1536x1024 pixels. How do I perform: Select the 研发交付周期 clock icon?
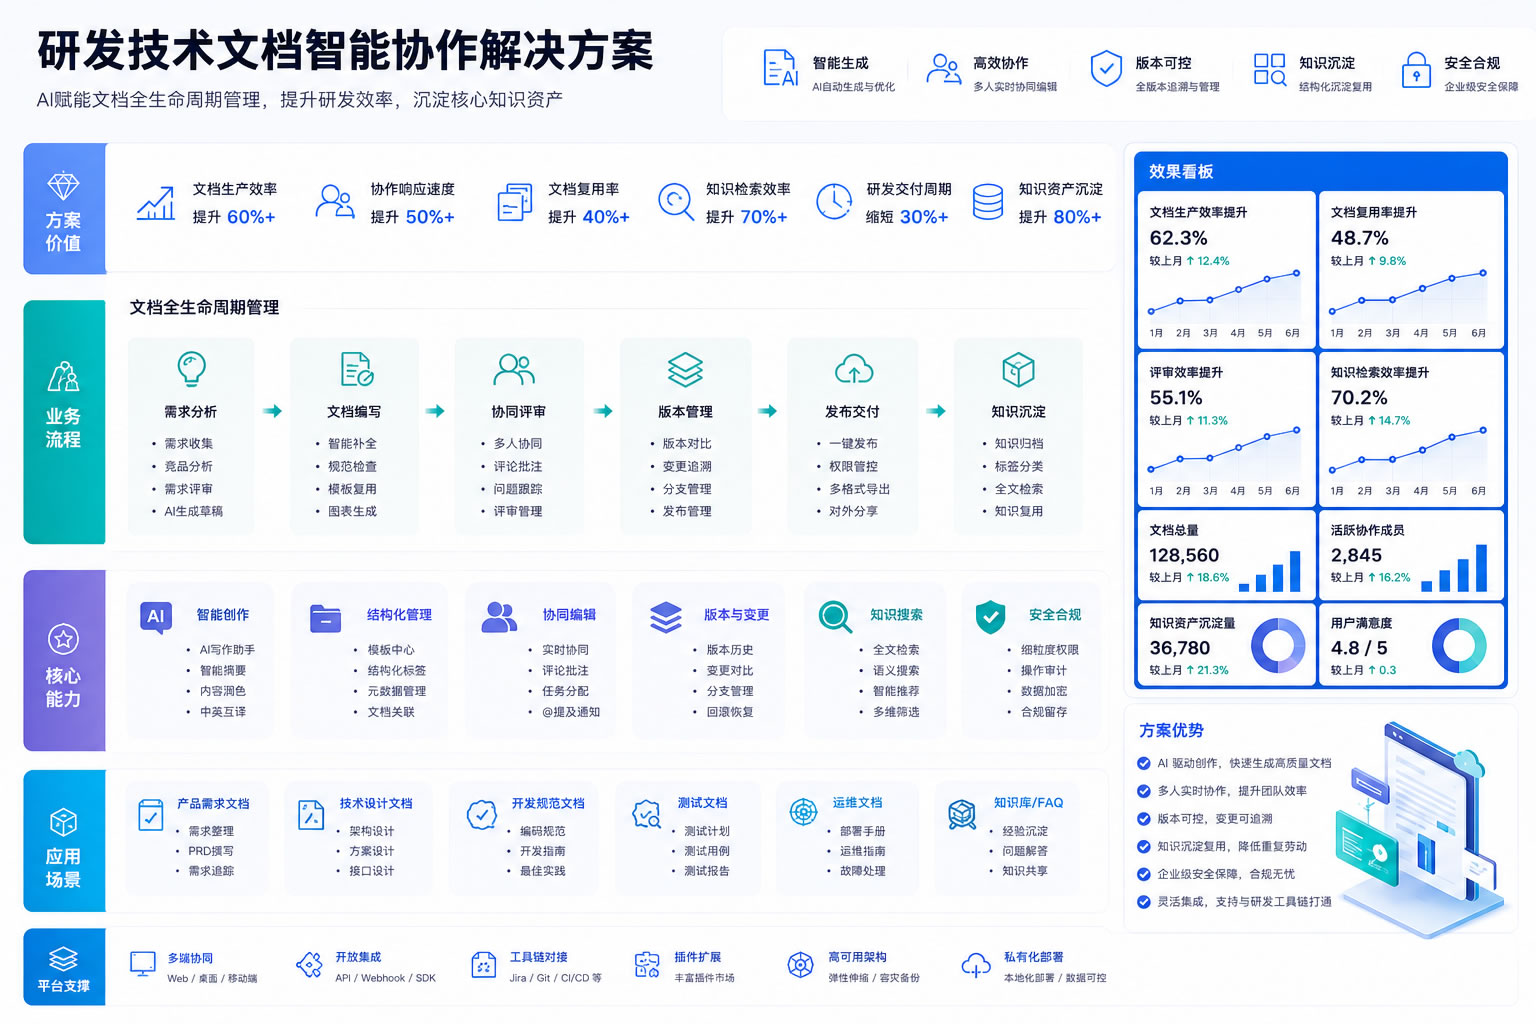click(x=833, y=201)
